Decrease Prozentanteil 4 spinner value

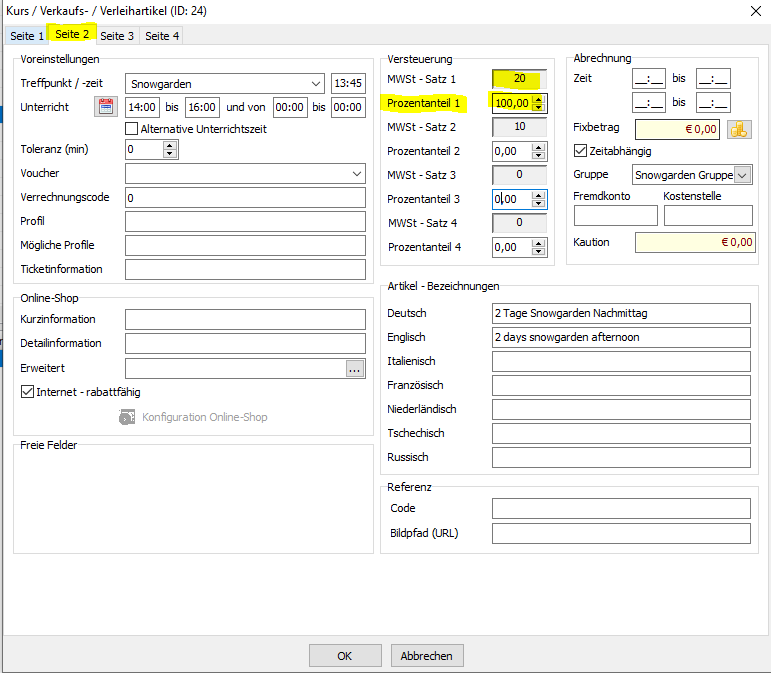pyautogui.click(x=538, y=251)
